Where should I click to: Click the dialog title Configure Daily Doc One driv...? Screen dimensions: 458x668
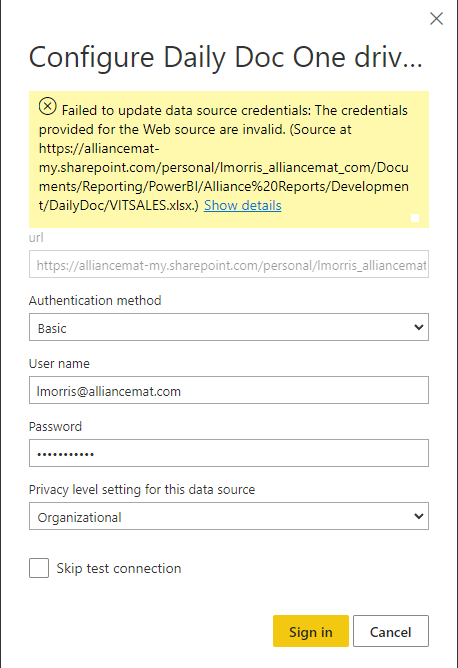225,58
